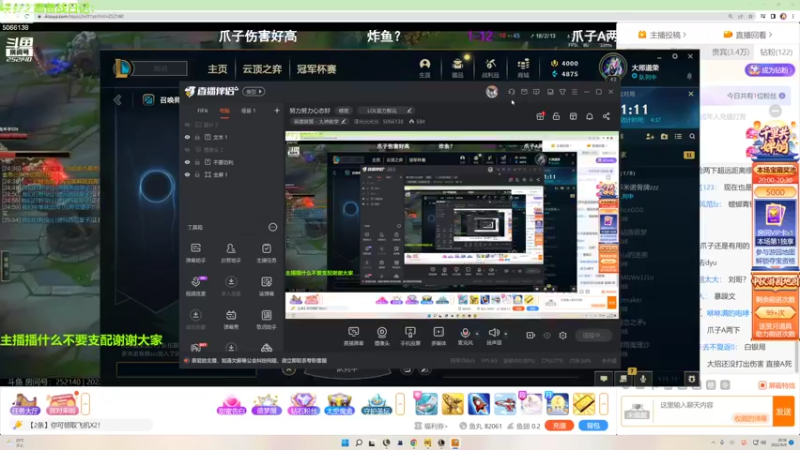Open LoL client 云顶之弈 tab
Viewport: 800px width, 450px height.
262,69
